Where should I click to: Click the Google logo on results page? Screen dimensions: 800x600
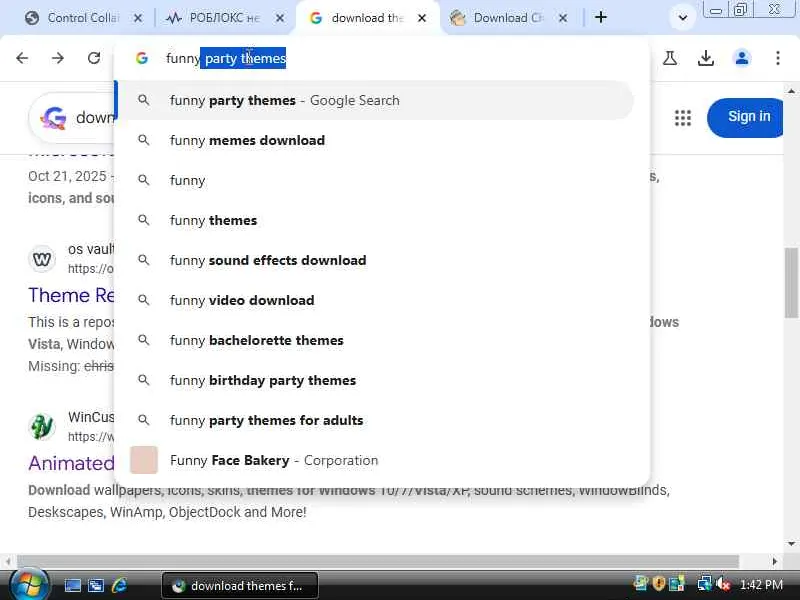tap(54, 118)
